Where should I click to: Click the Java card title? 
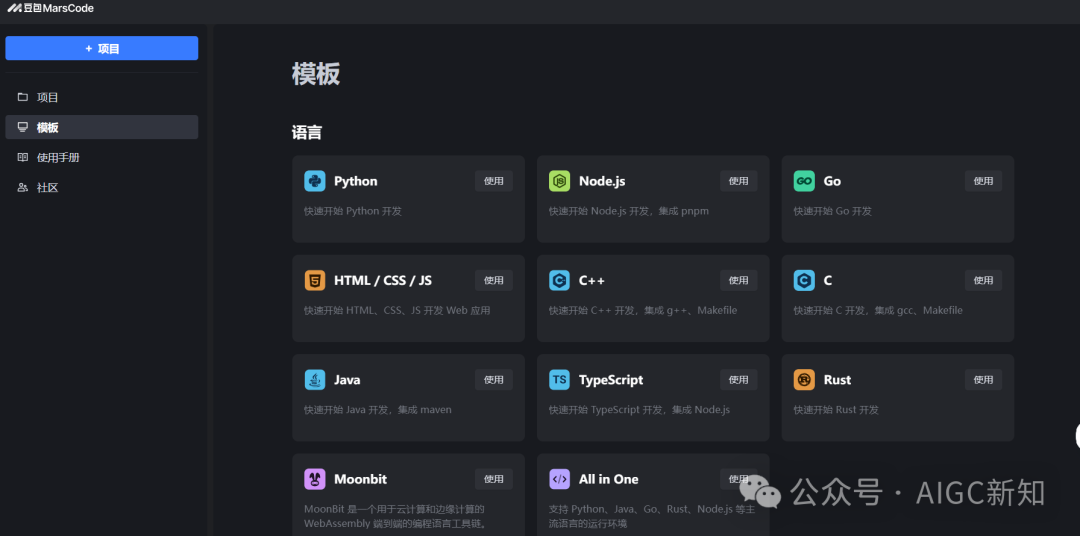(x=347, y=380)
